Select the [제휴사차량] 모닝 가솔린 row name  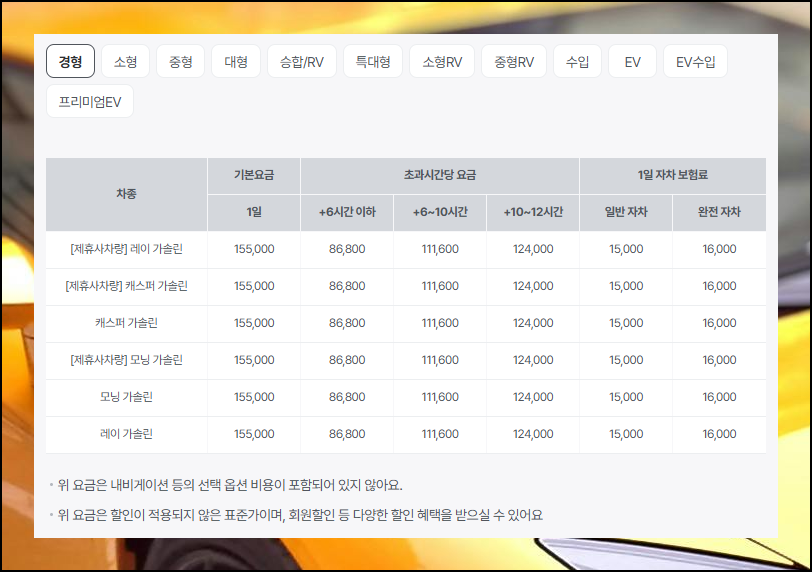(x=126, y=360)
